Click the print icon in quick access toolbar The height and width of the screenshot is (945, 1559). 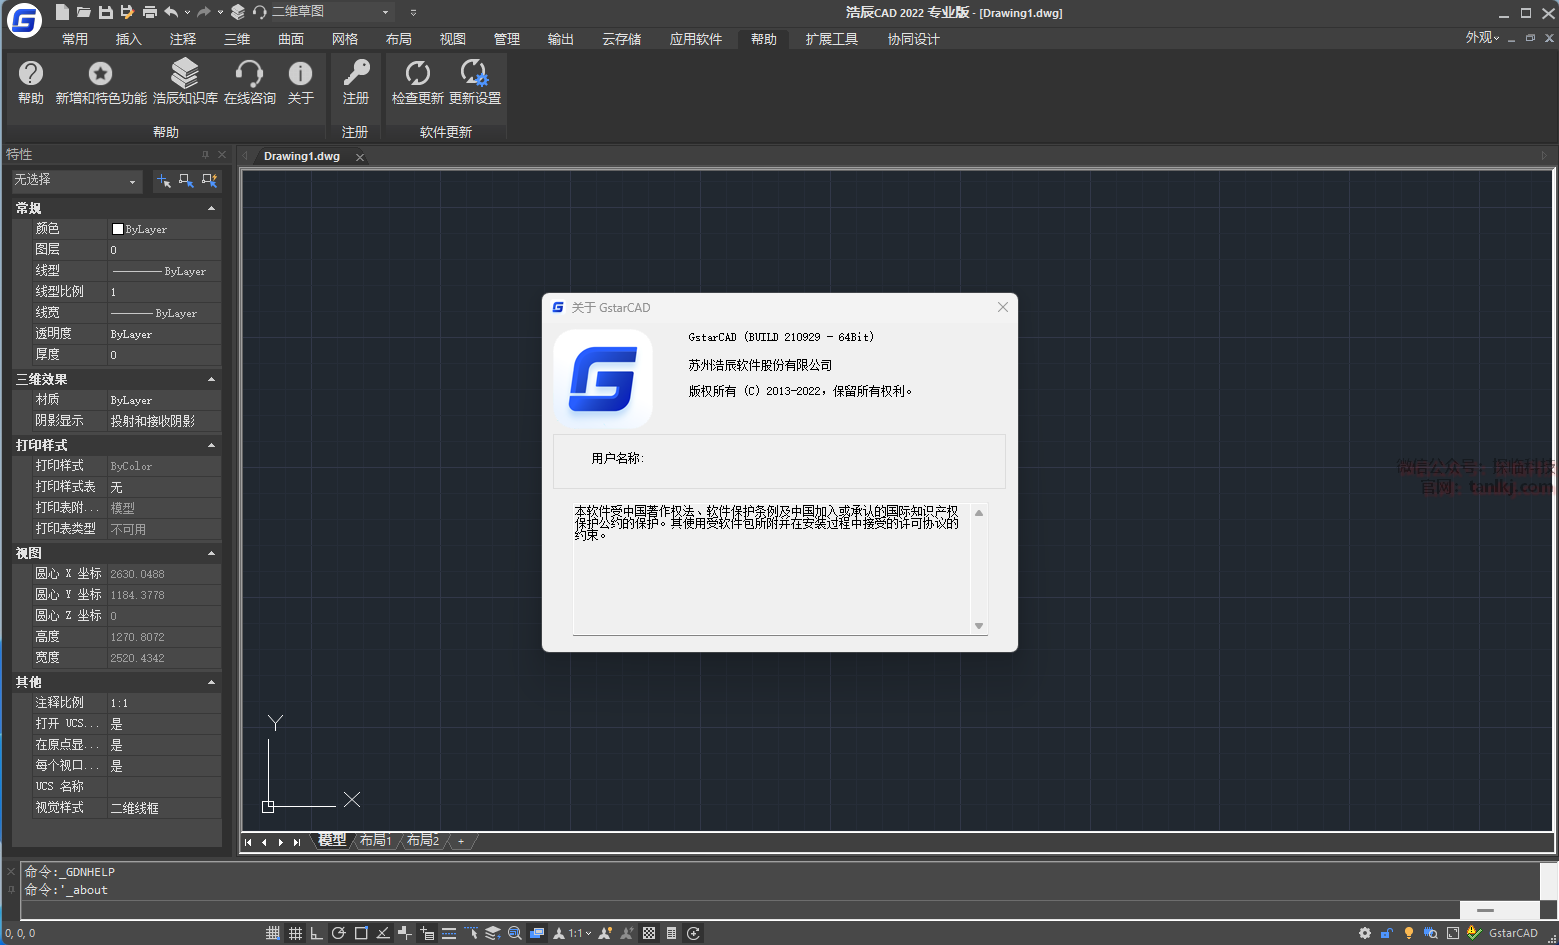click(149, 12)
